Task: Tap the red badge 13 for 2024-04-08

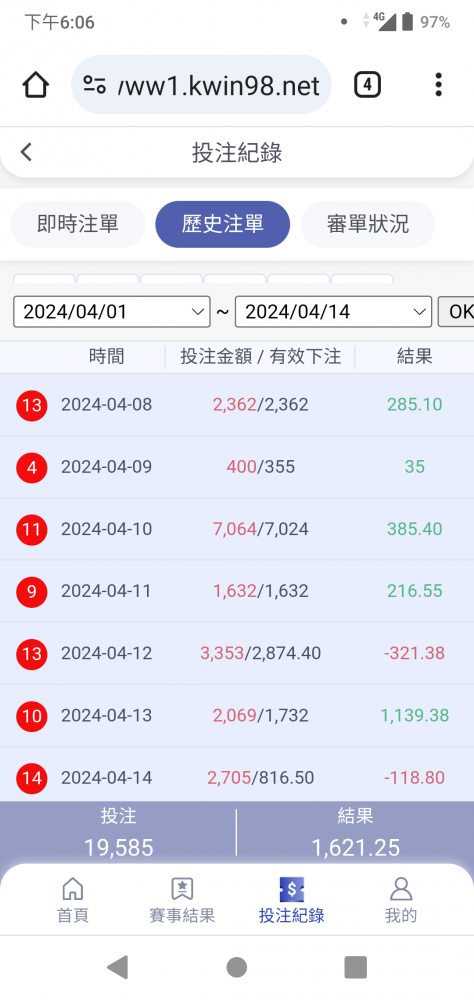Action: click(x=32, y=405)
